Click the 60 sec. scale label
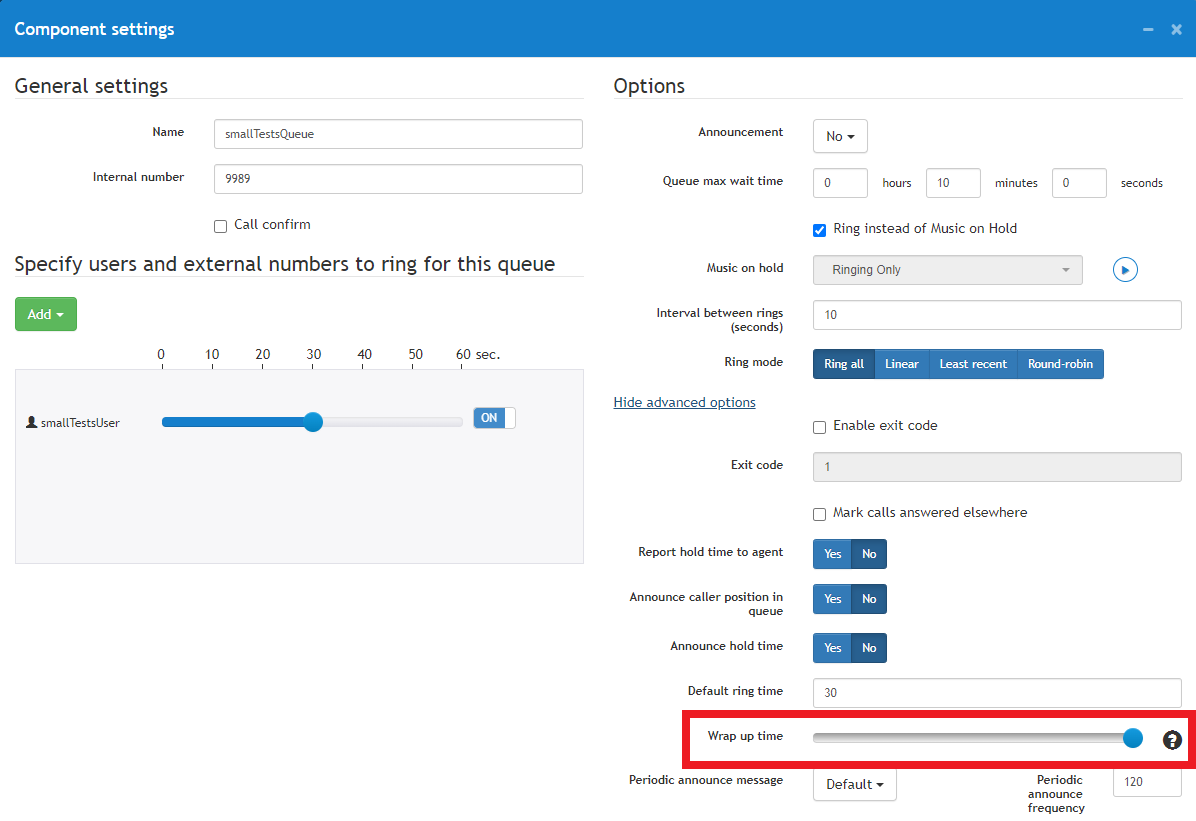 tap(477, 354)
